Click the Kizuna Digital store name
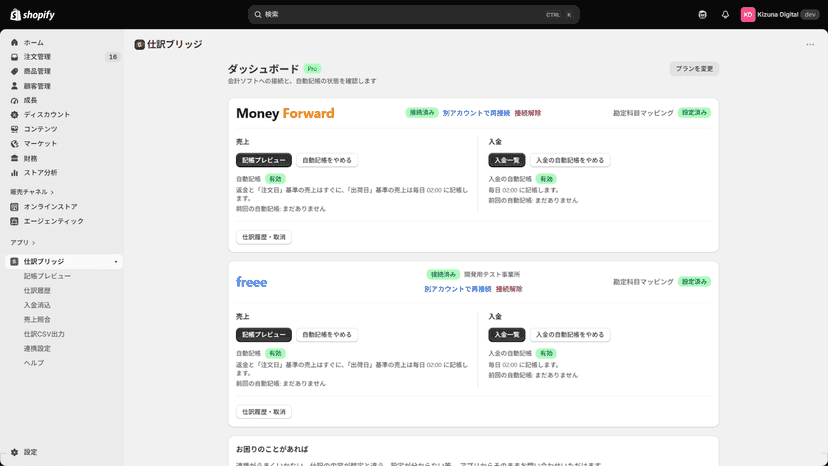828x466 pixels. [777, 15]
